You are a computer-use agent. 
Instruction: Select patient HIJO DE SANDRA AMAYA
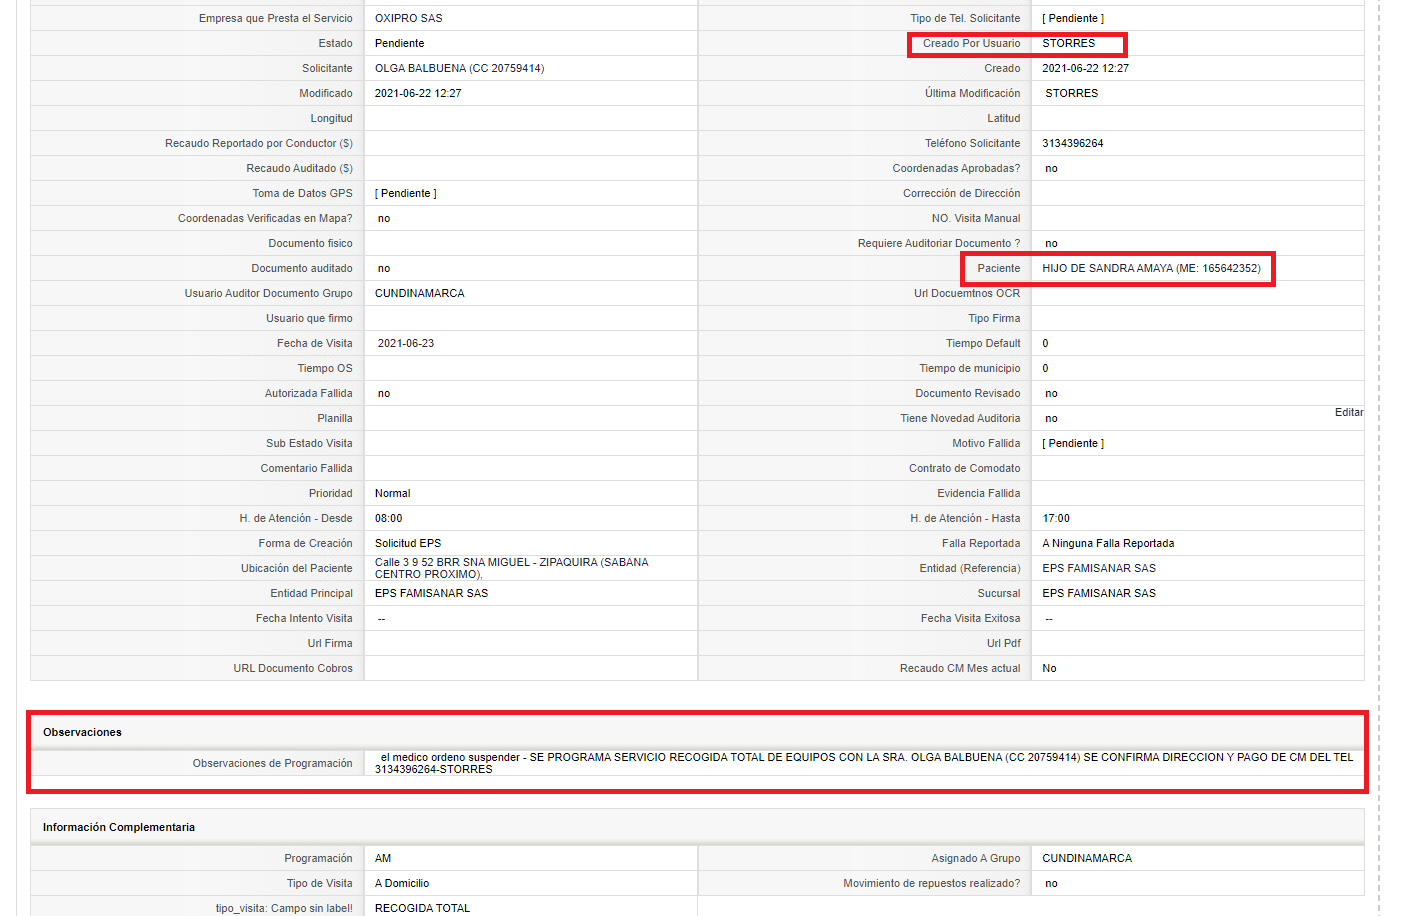(1151, 268)
